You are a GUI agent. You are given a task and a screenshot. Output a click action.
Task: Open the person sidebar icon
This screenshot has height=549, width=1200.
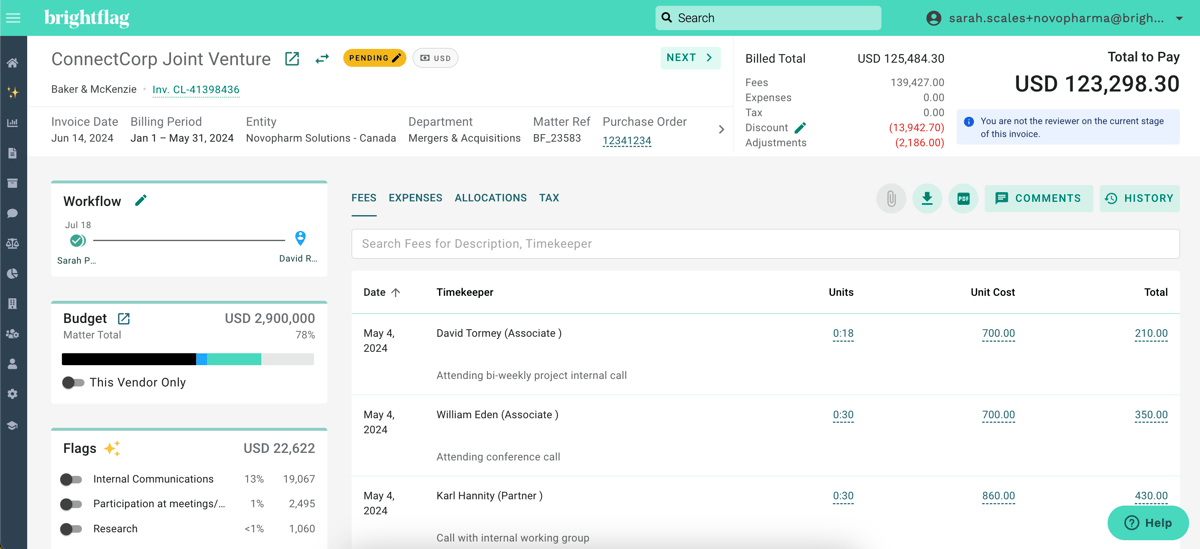coord(13,364)
